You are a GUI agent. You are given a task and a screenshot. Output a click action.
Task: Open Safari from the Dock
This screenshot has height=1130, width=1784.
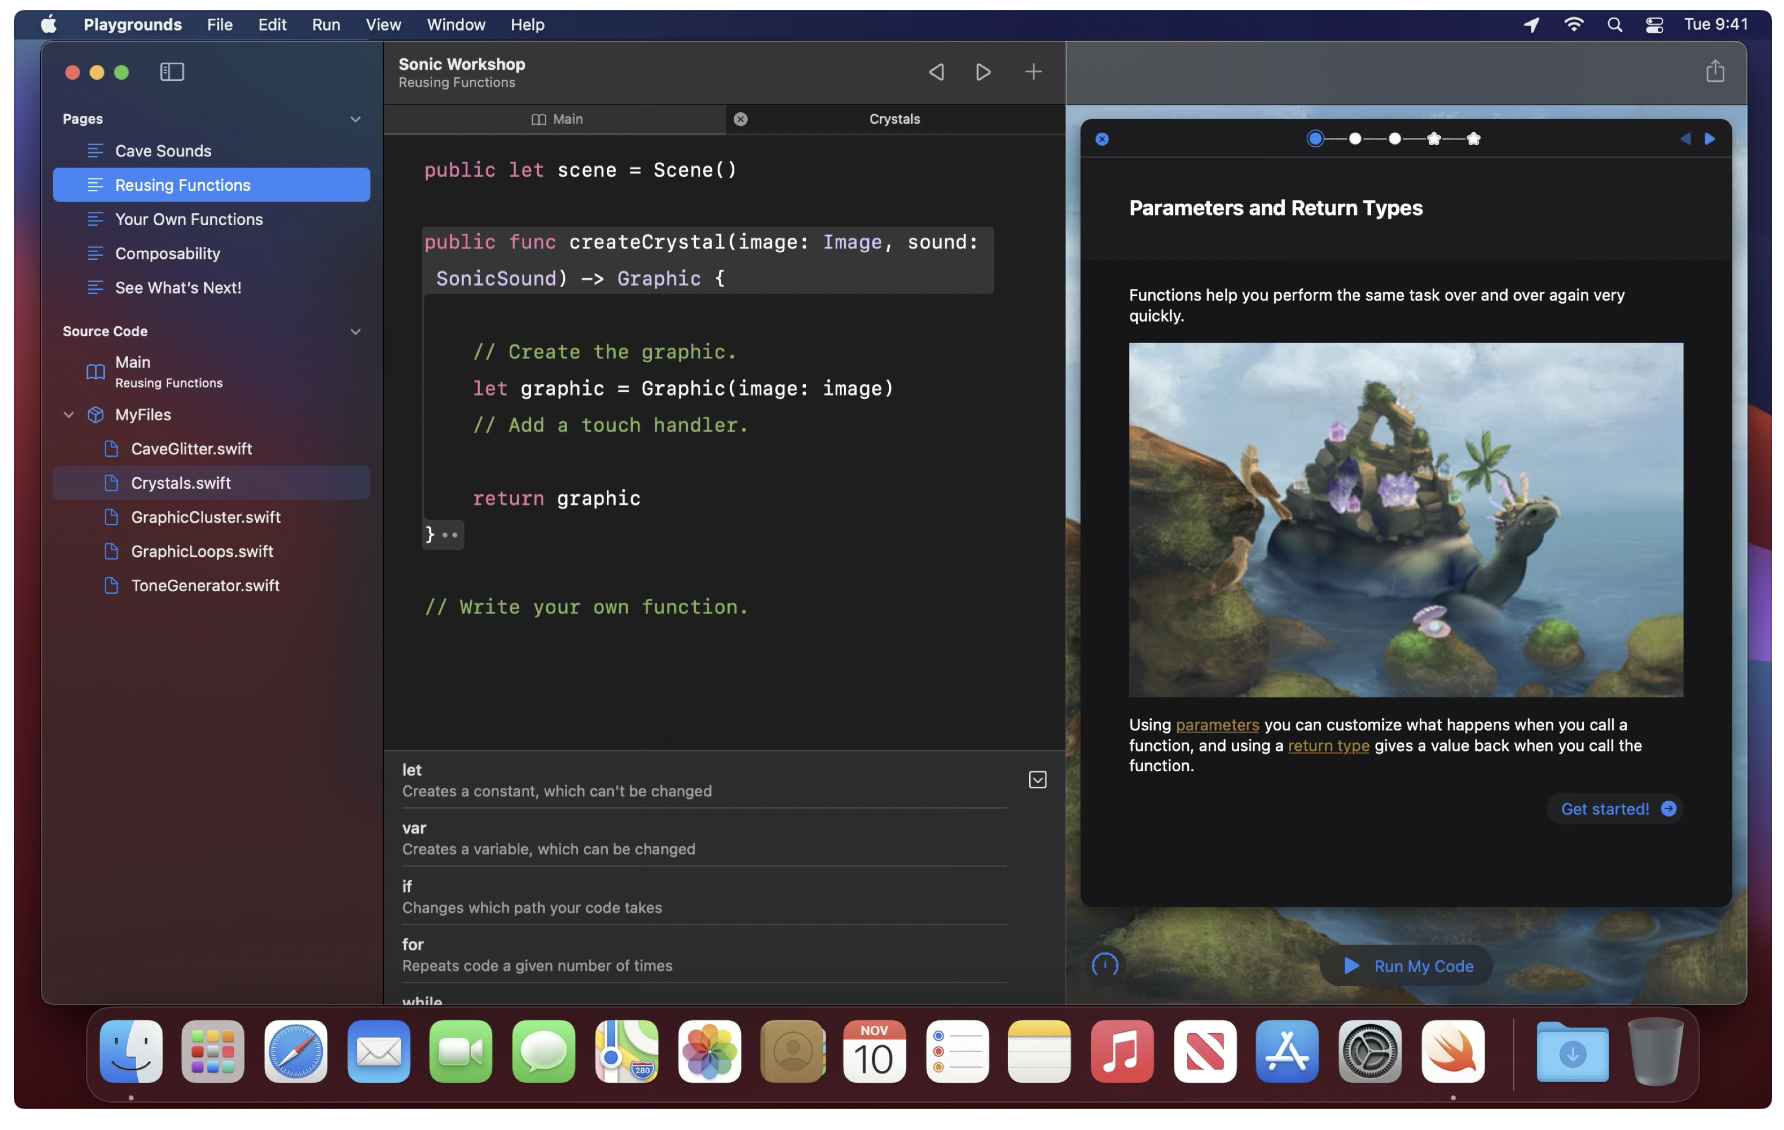pyautogui.click(x=296, y=1052)
